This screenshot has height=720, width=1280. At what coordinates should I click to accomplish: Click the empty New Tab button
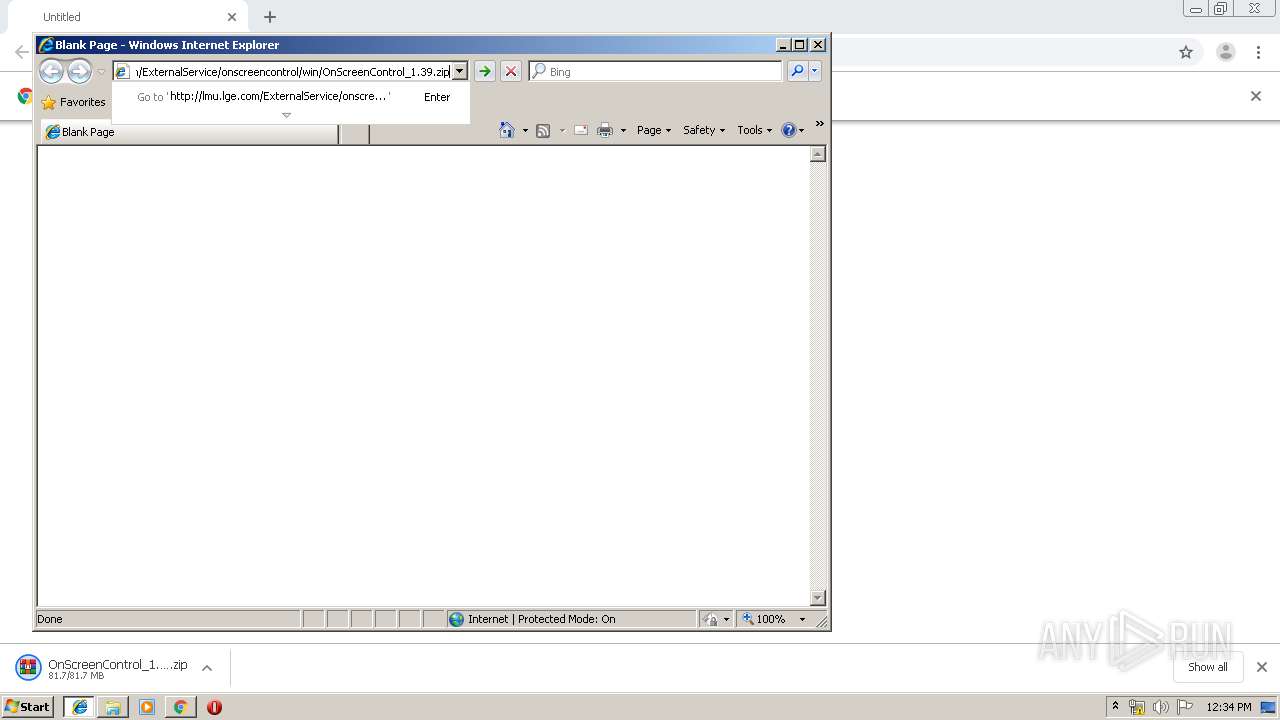point(354,133)
